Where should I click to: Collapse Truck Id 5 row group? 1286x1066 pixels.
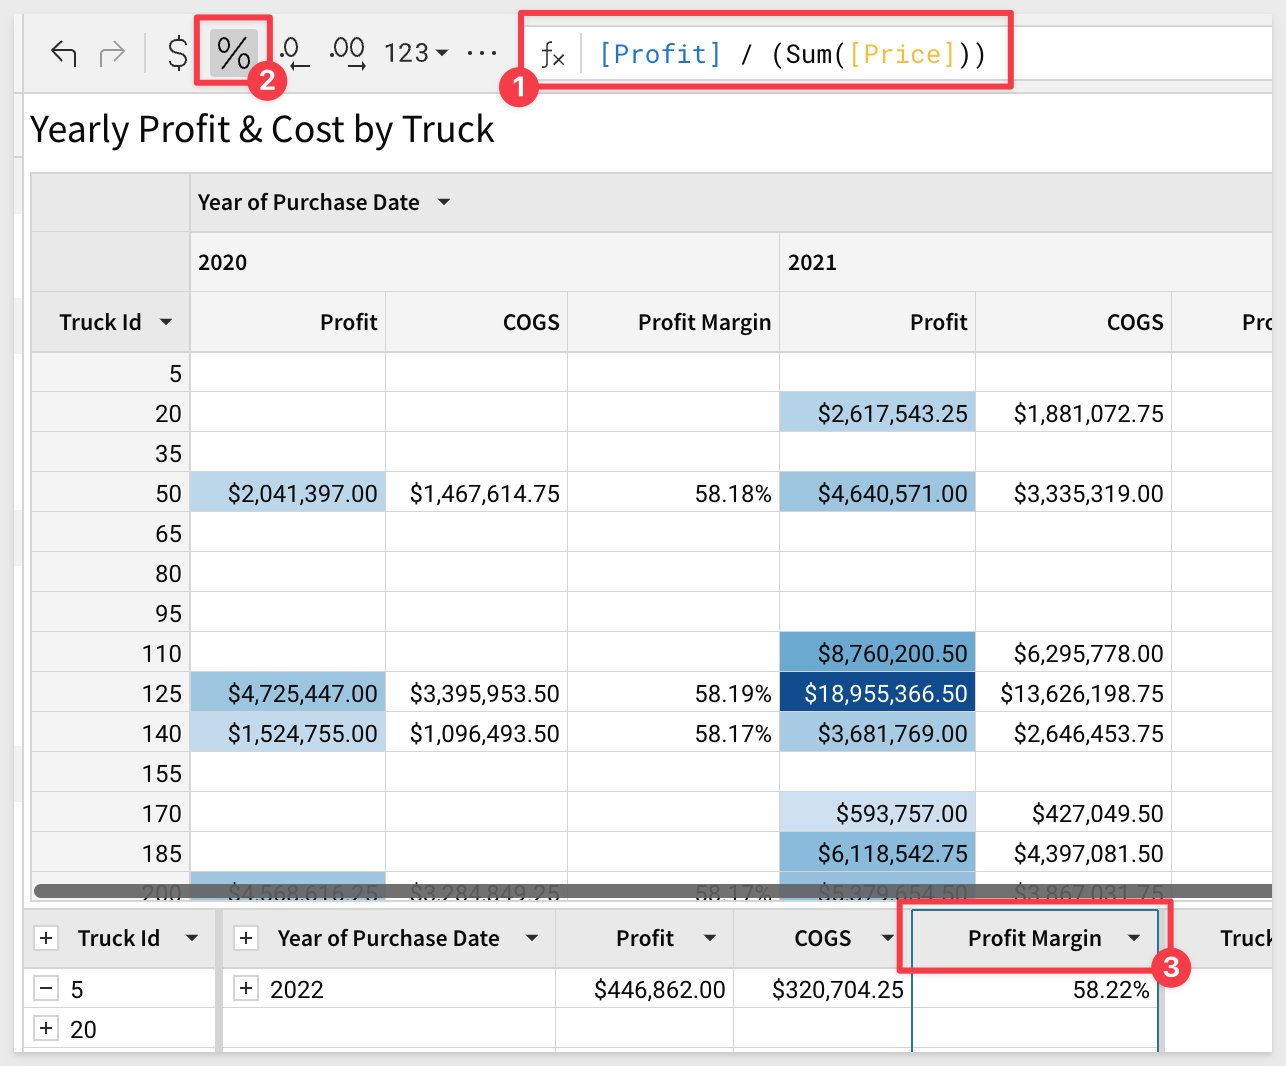click(x=46, y=989)
